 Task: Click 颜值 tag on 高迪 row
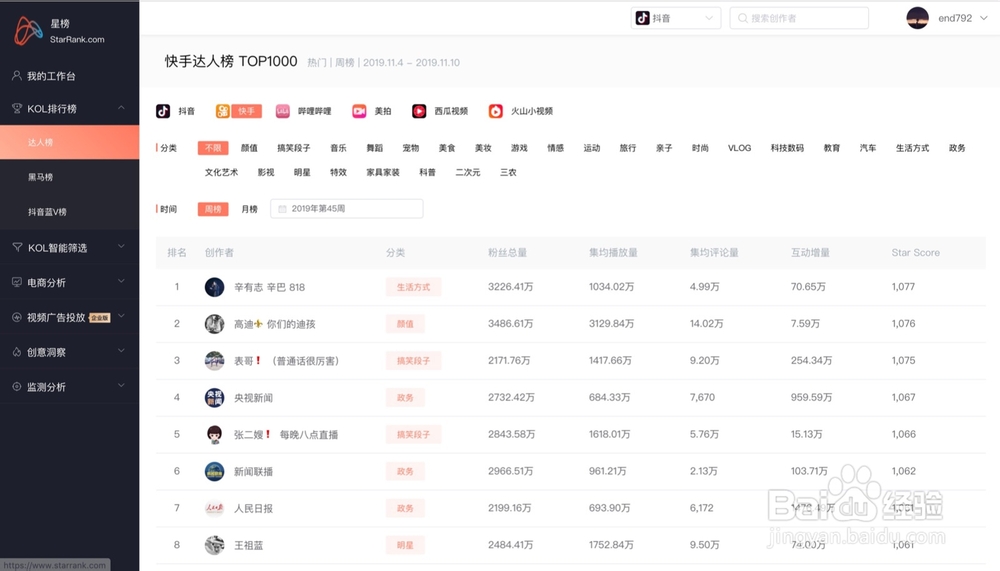tap(405, 324)
